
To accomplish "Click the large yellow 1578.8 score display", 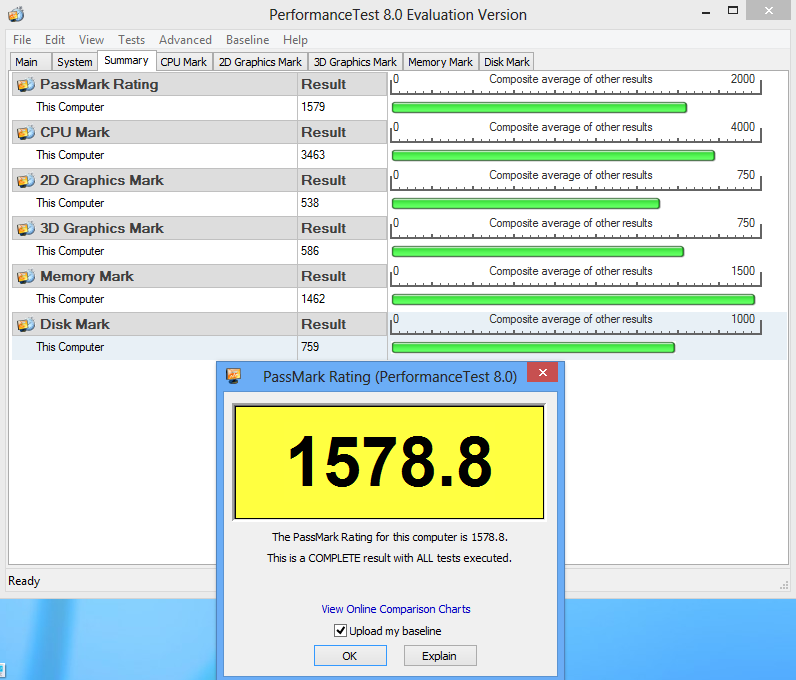I will coord(389,462).
